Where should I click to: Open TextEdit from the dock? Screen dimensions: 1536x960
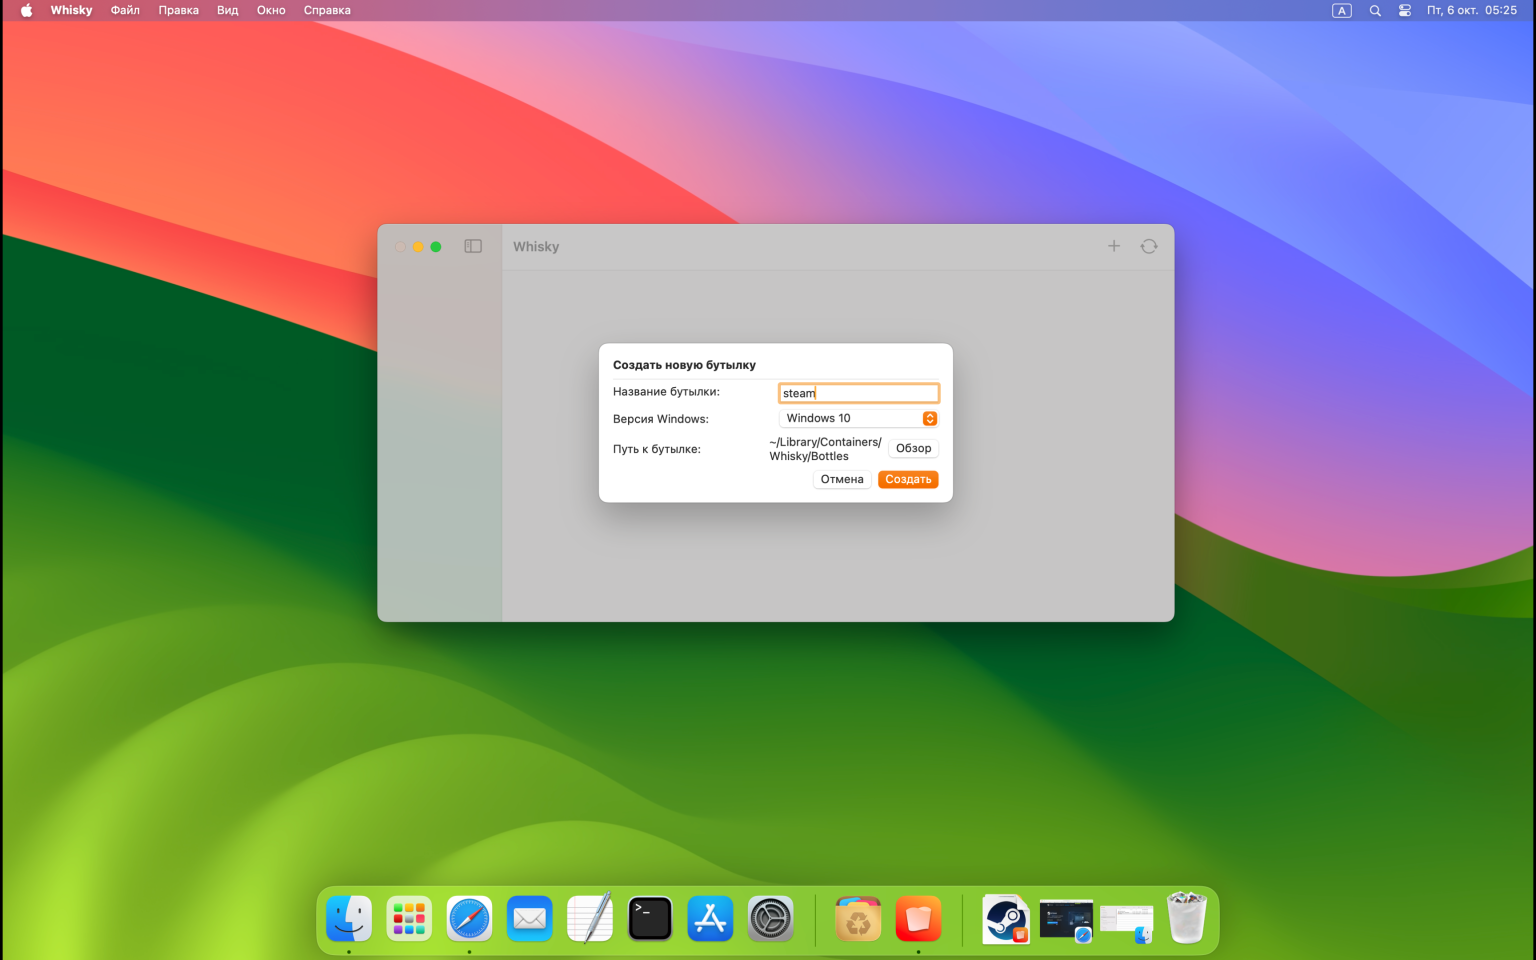click(590, 918)
